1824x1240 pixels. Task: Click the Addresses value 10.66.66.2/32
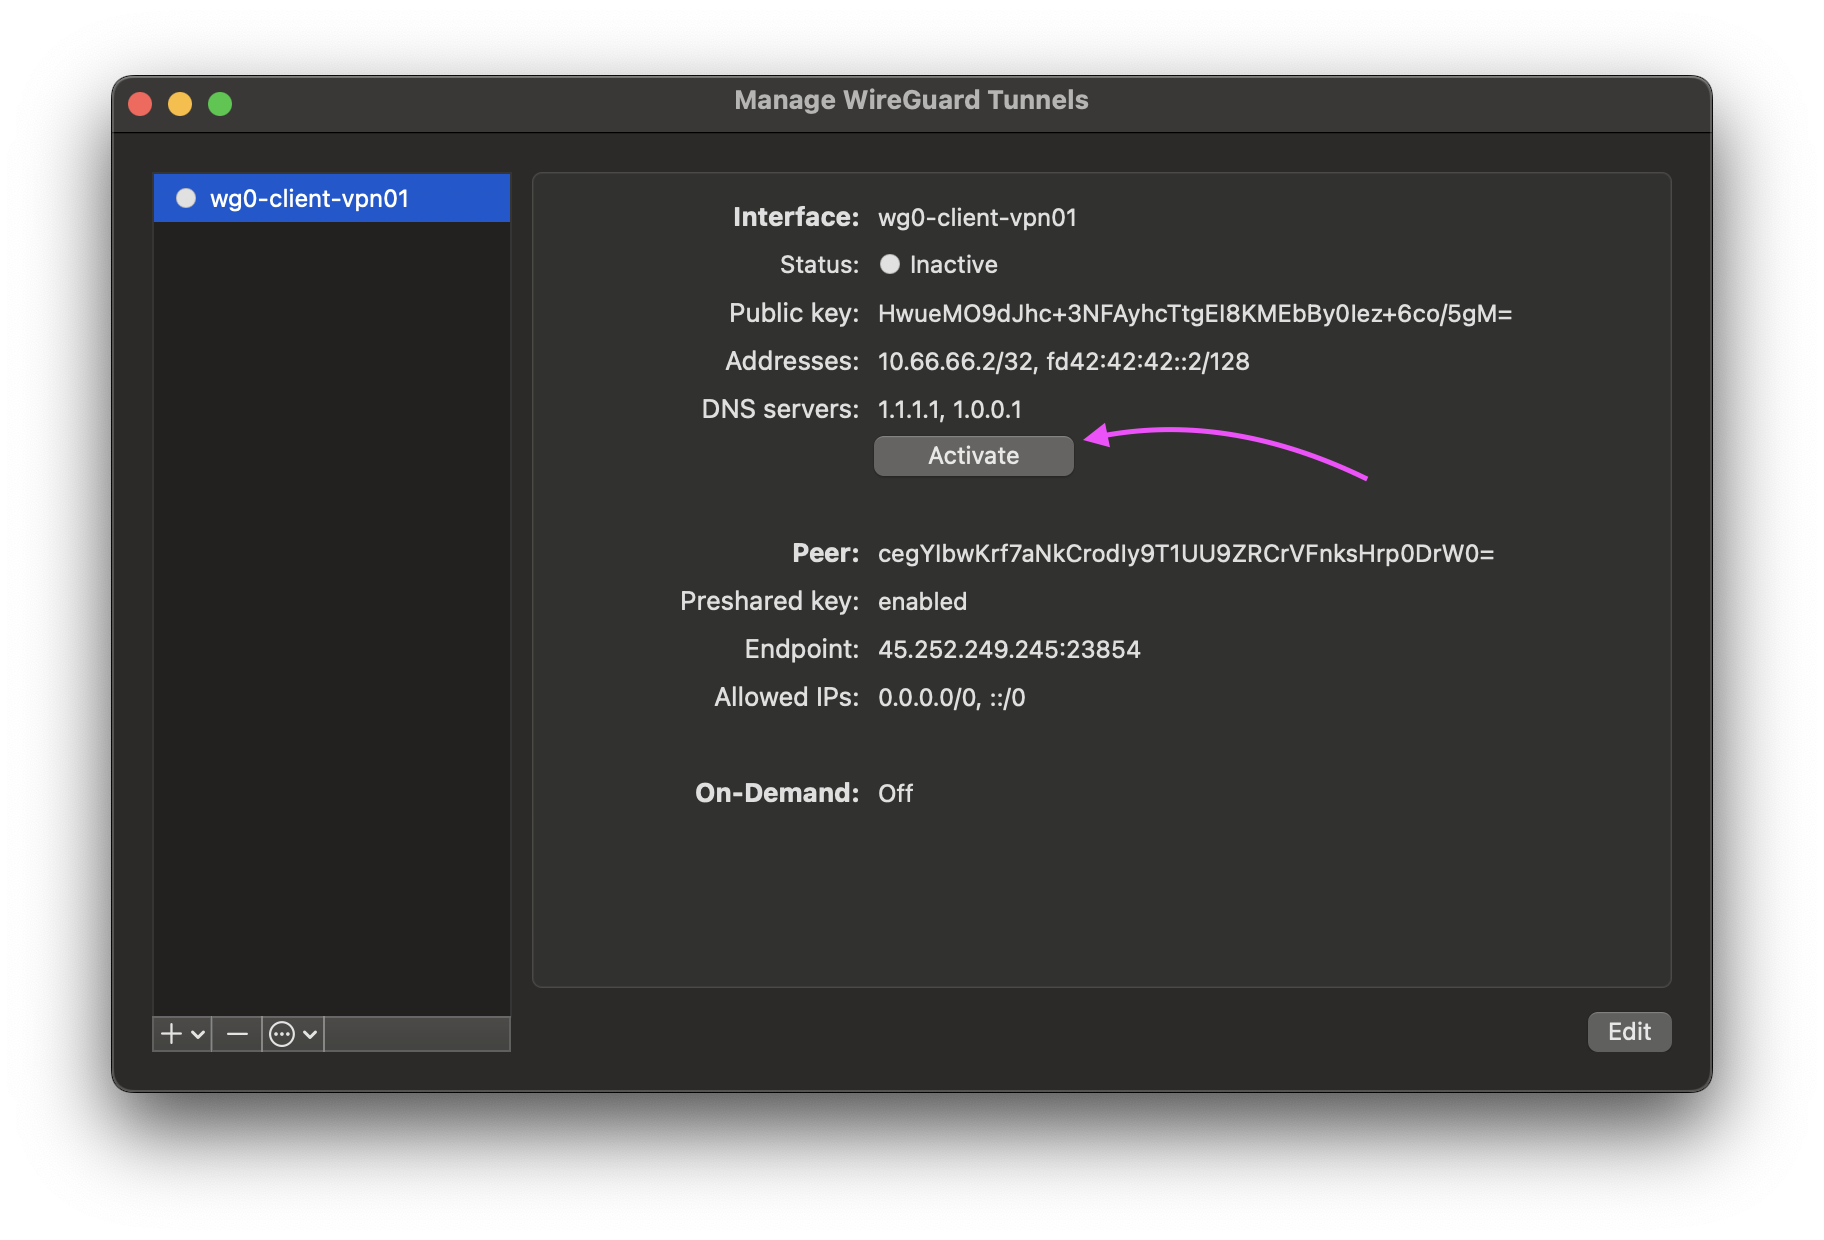coord(955,362)
